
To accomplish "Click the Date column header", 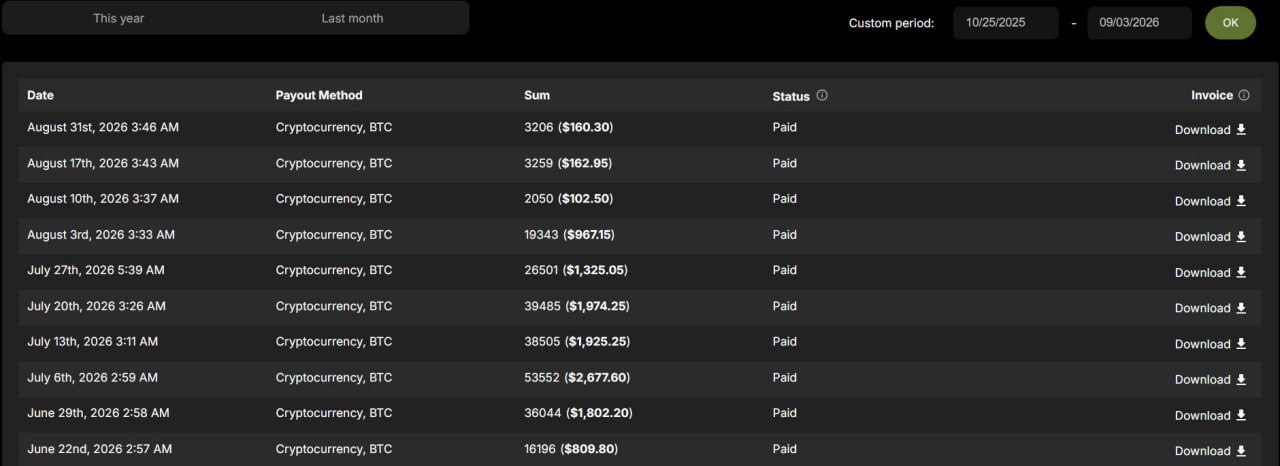I will tap(41, 95).
